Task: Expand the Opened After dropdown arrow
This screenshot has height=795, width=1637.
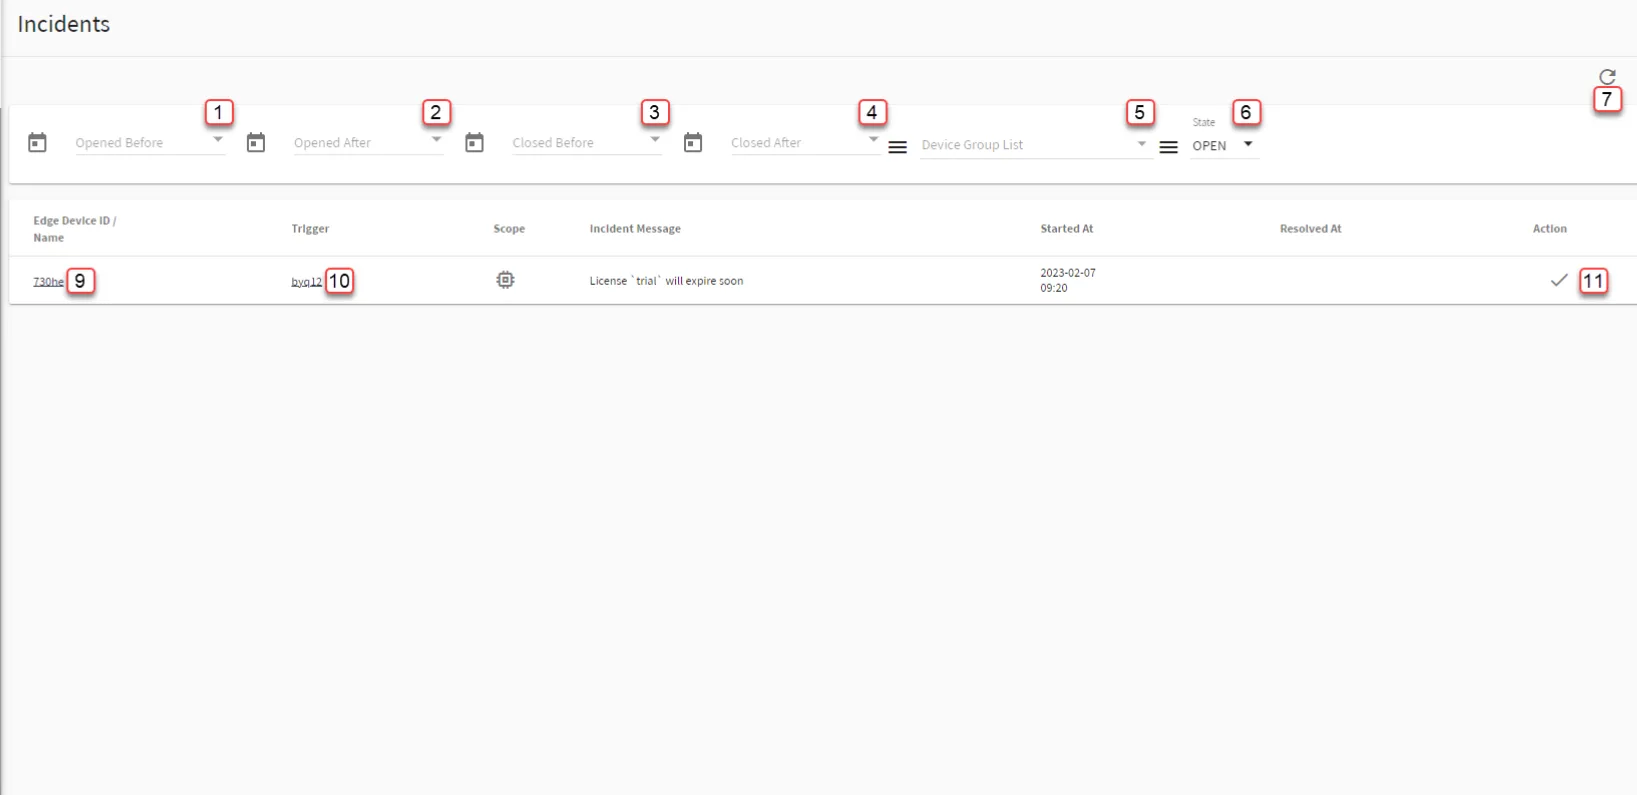Action: (x=436, y=140)
